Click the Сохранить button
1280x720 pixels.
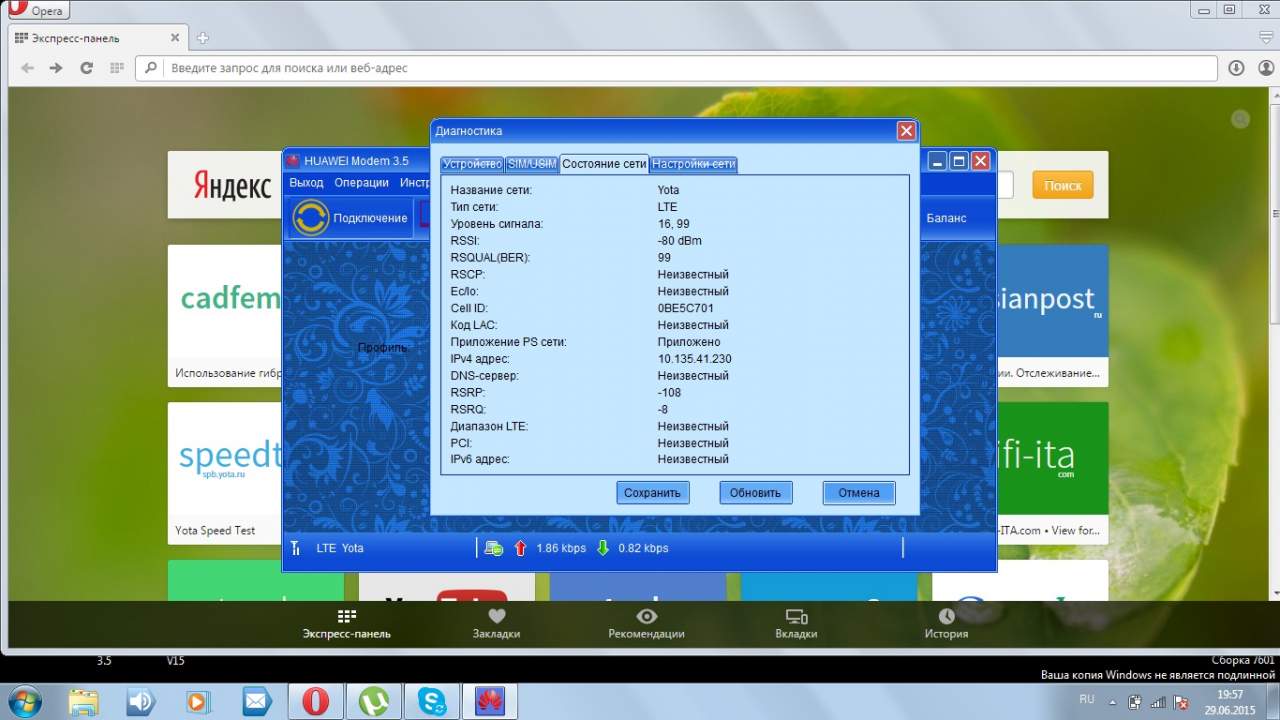click(x=652, y=492)
